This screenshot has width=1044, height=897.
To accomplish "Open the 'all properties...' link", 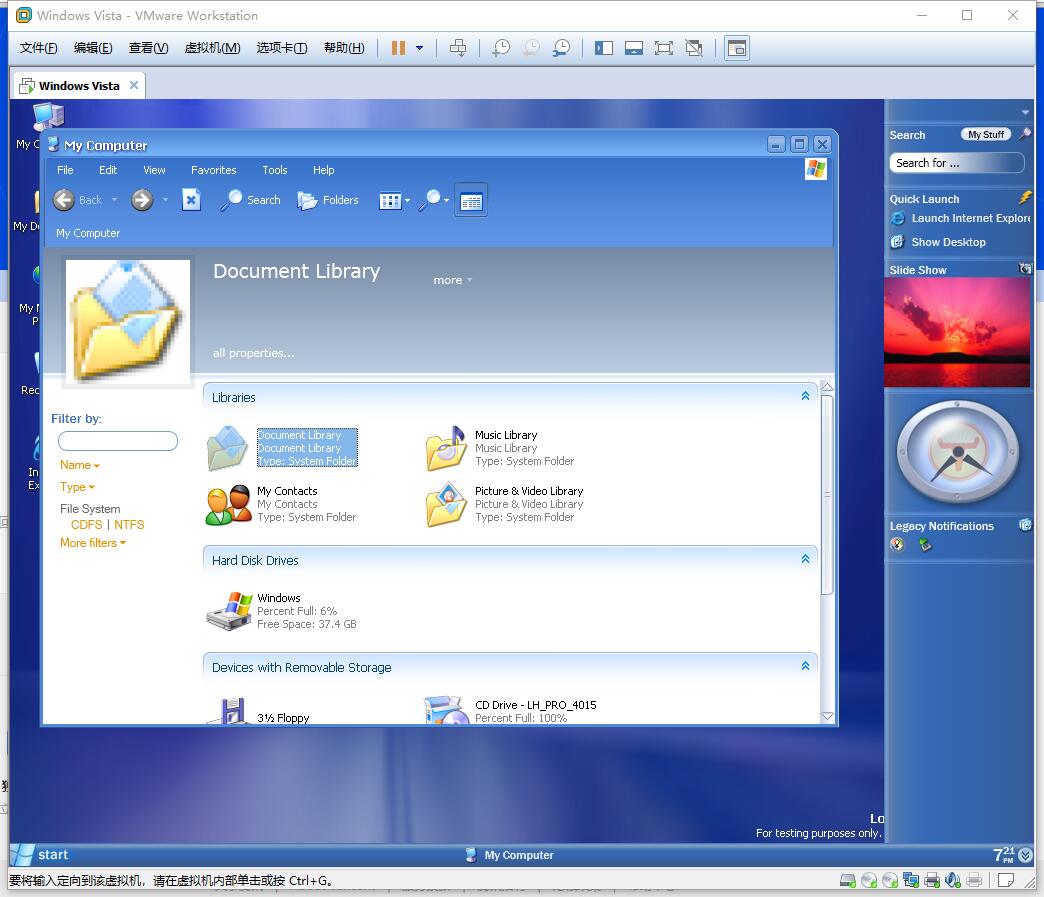I will (x=254, y=353).
